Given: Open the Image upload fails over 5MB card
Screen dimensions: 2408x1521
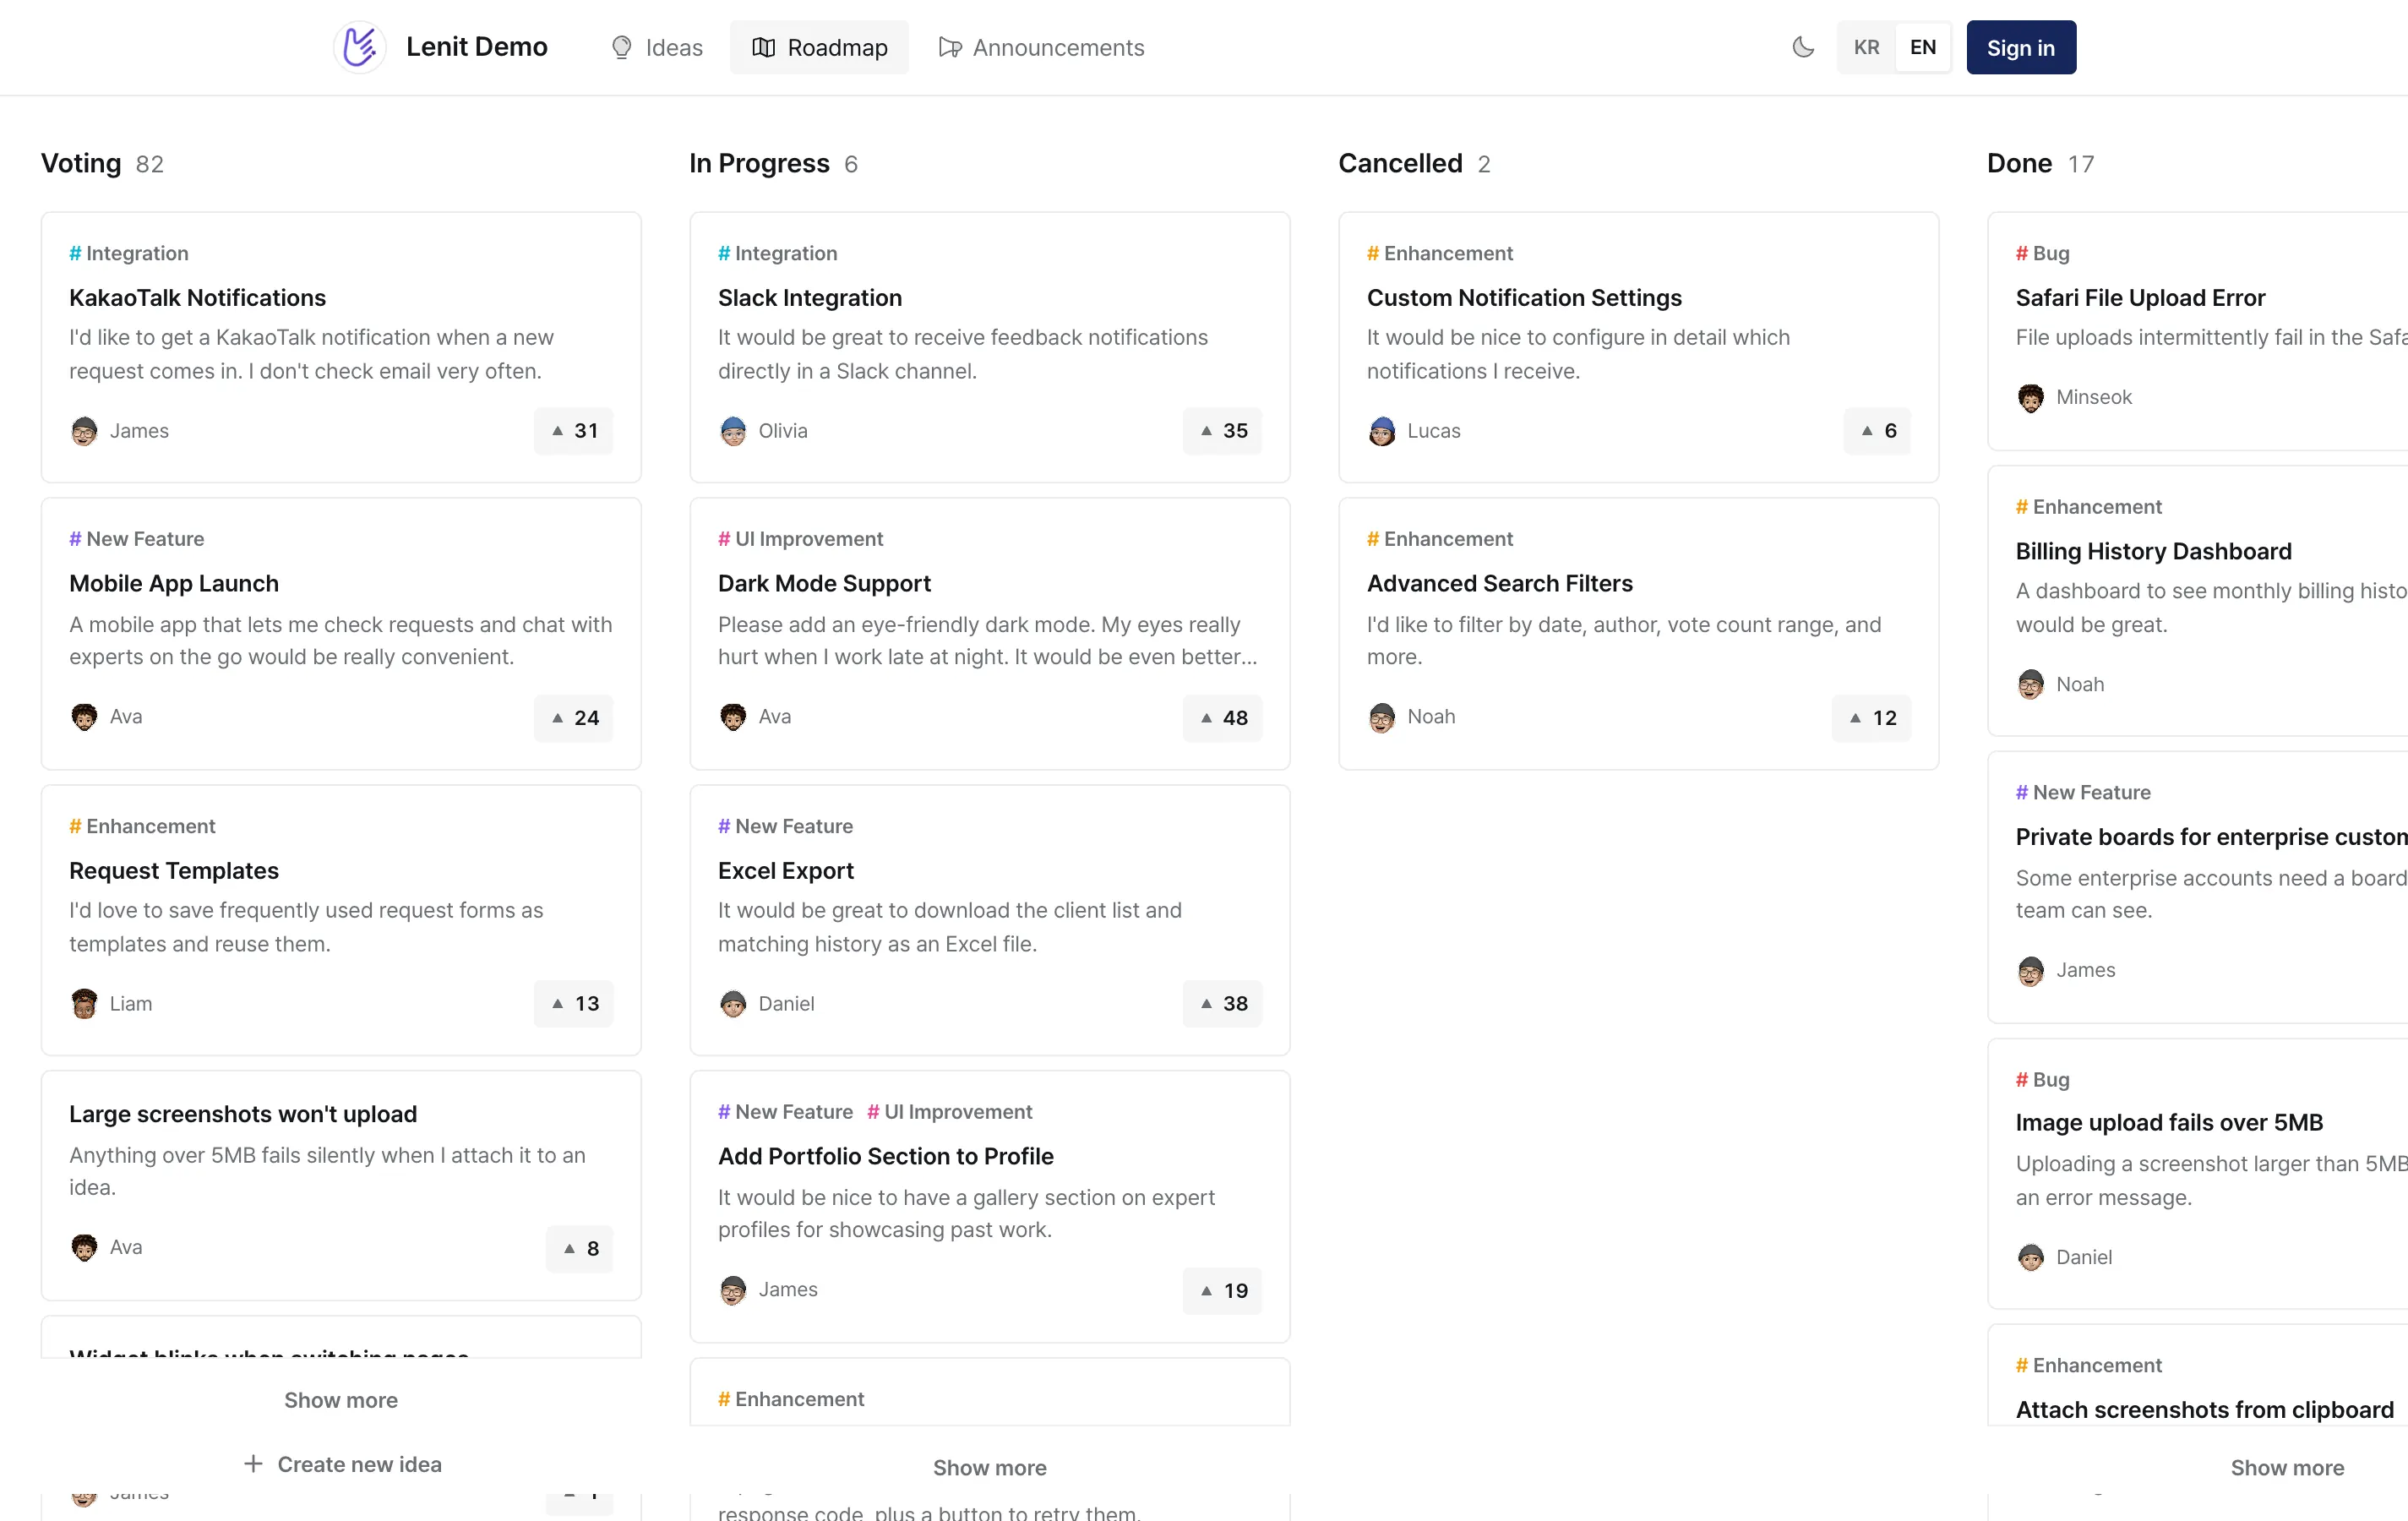Looking at the screenshot, I should [2198, 1174].
